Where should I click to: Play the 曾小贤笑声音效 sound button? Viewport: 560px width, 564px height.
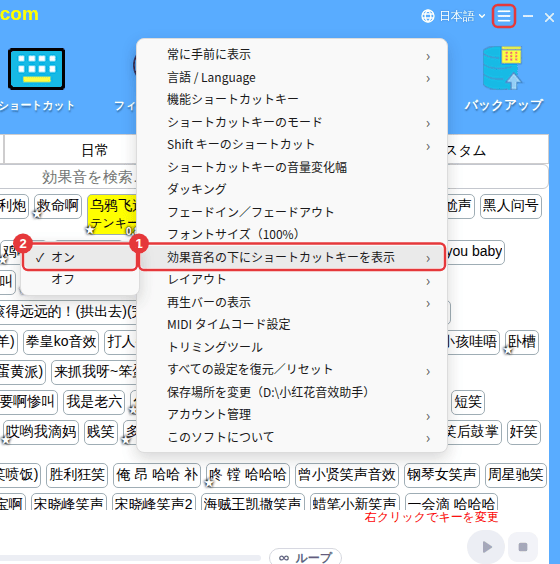pos(347,475)
